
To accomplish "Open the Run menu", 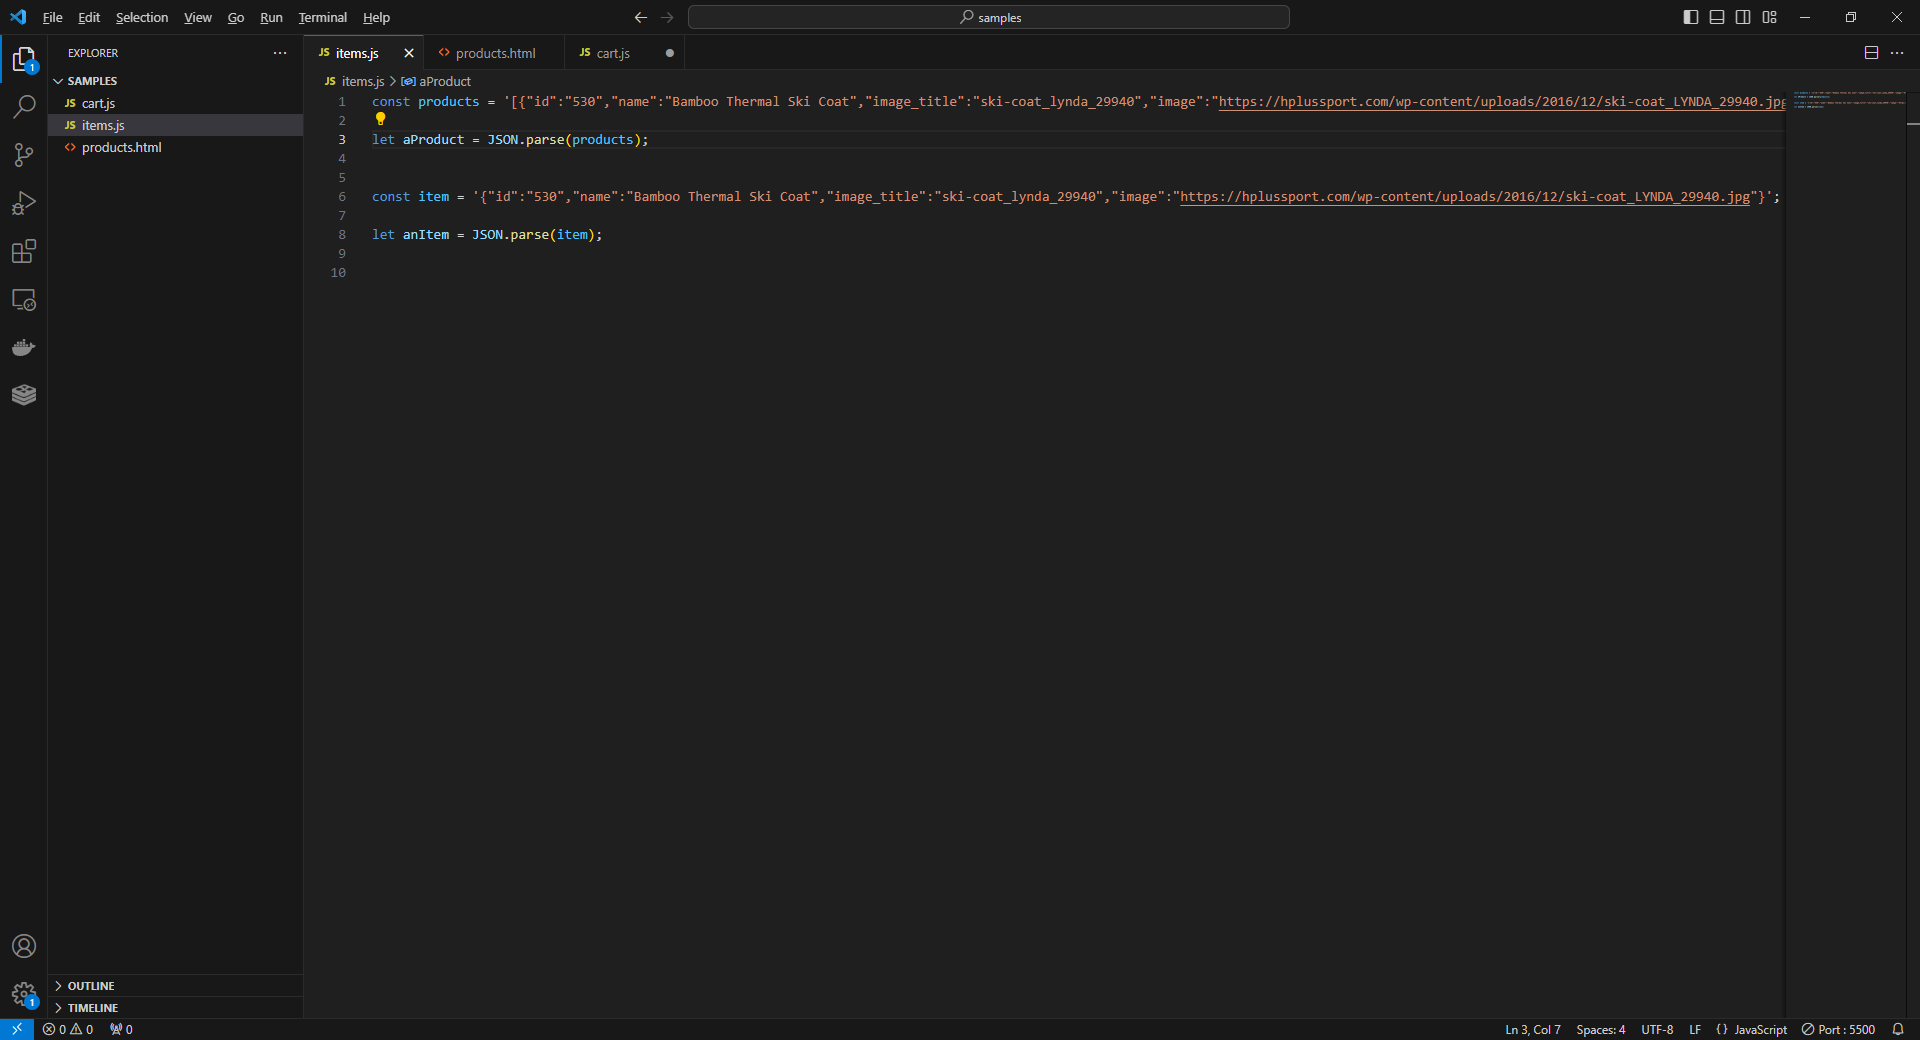I will tap(271, 17).
